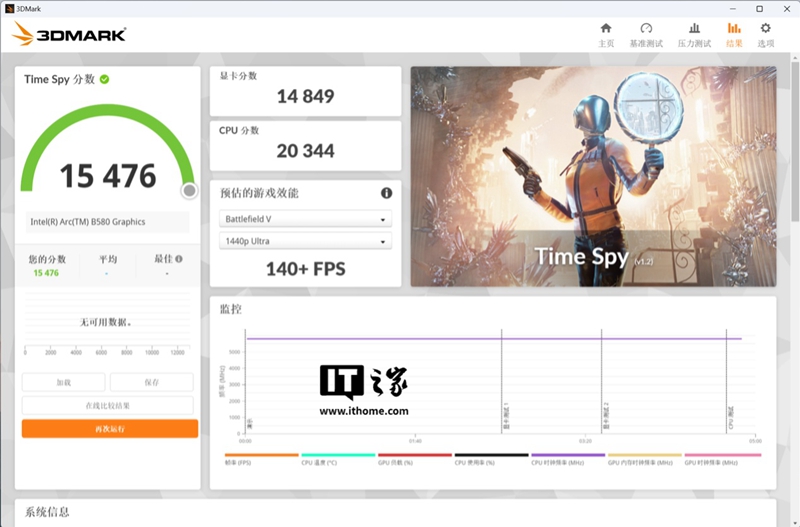
Task: Toggle the GPU 负载 red legend
Action: click(x=415, y=459)
